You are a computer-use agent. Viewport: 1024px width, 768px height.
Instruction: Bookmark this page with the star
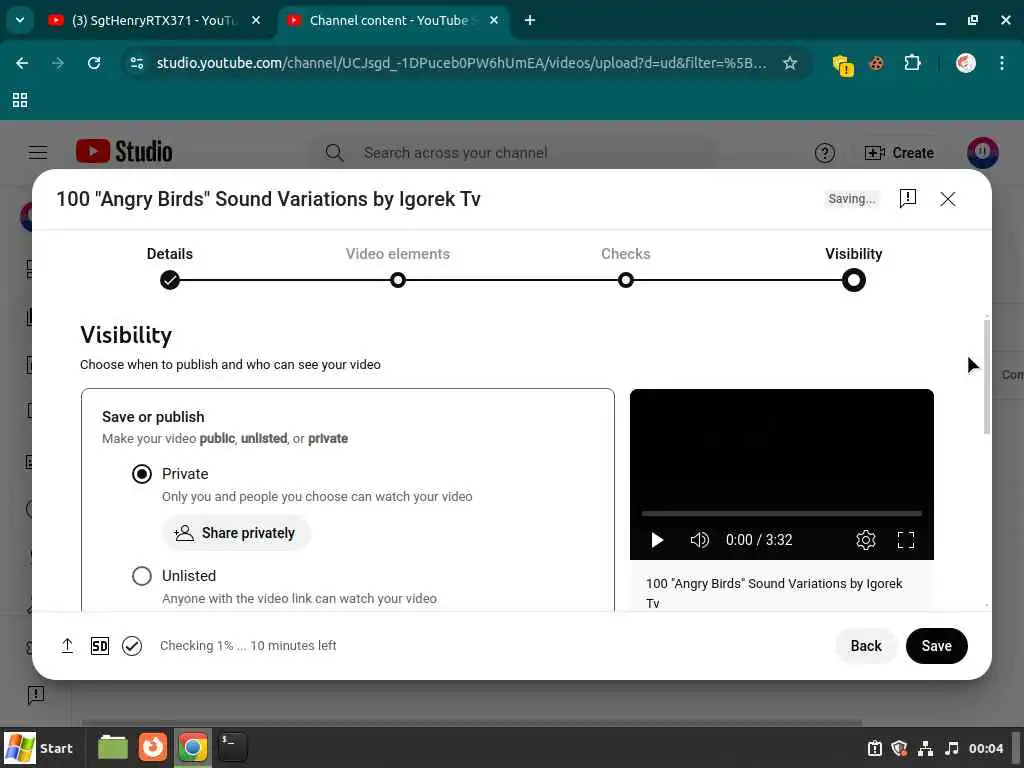tap(790, 63)
